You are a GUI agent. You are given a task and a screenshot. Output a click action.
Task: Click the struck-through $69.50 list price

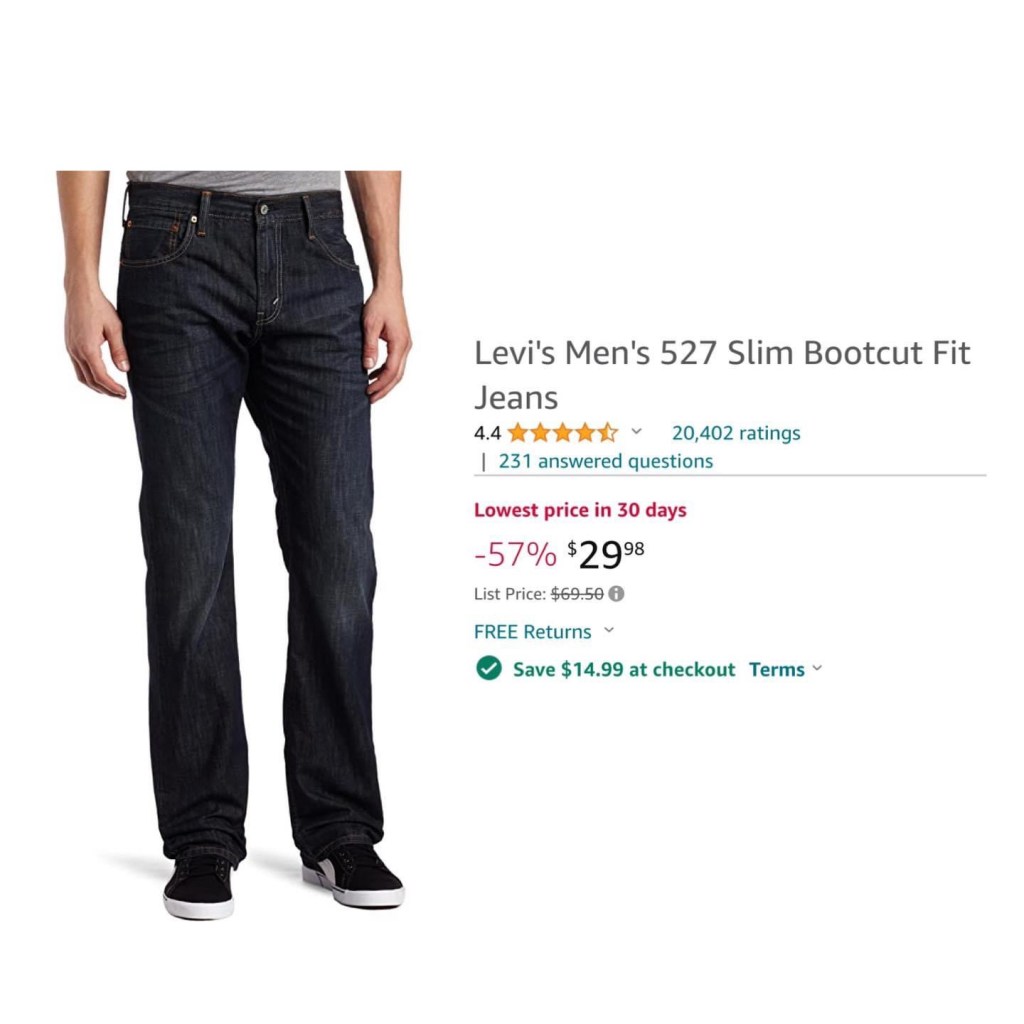[577, 594]
